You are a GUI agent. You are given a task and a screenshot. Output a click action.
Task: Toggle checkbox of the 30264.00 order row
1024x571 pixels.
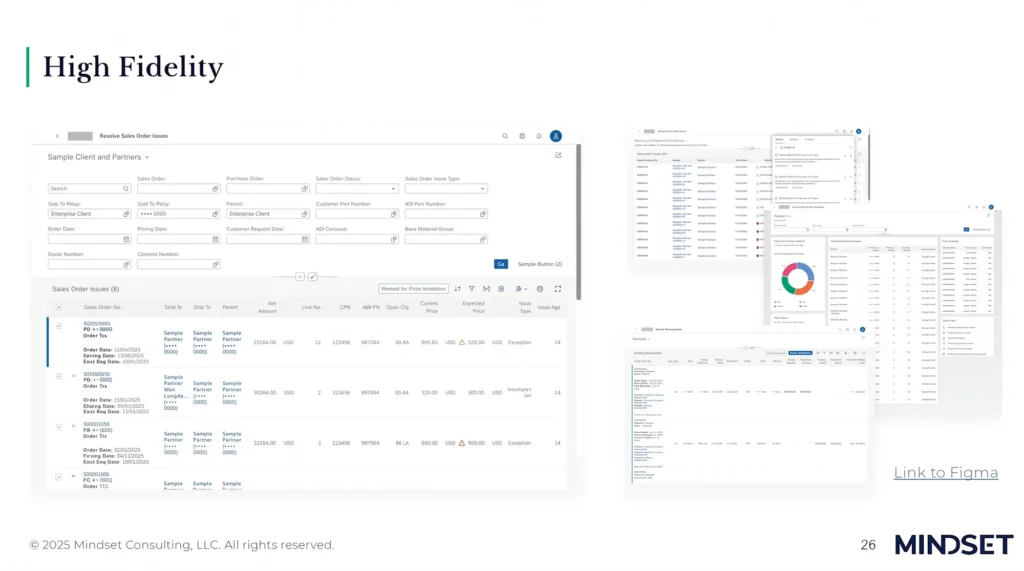[x=59, y=376]
